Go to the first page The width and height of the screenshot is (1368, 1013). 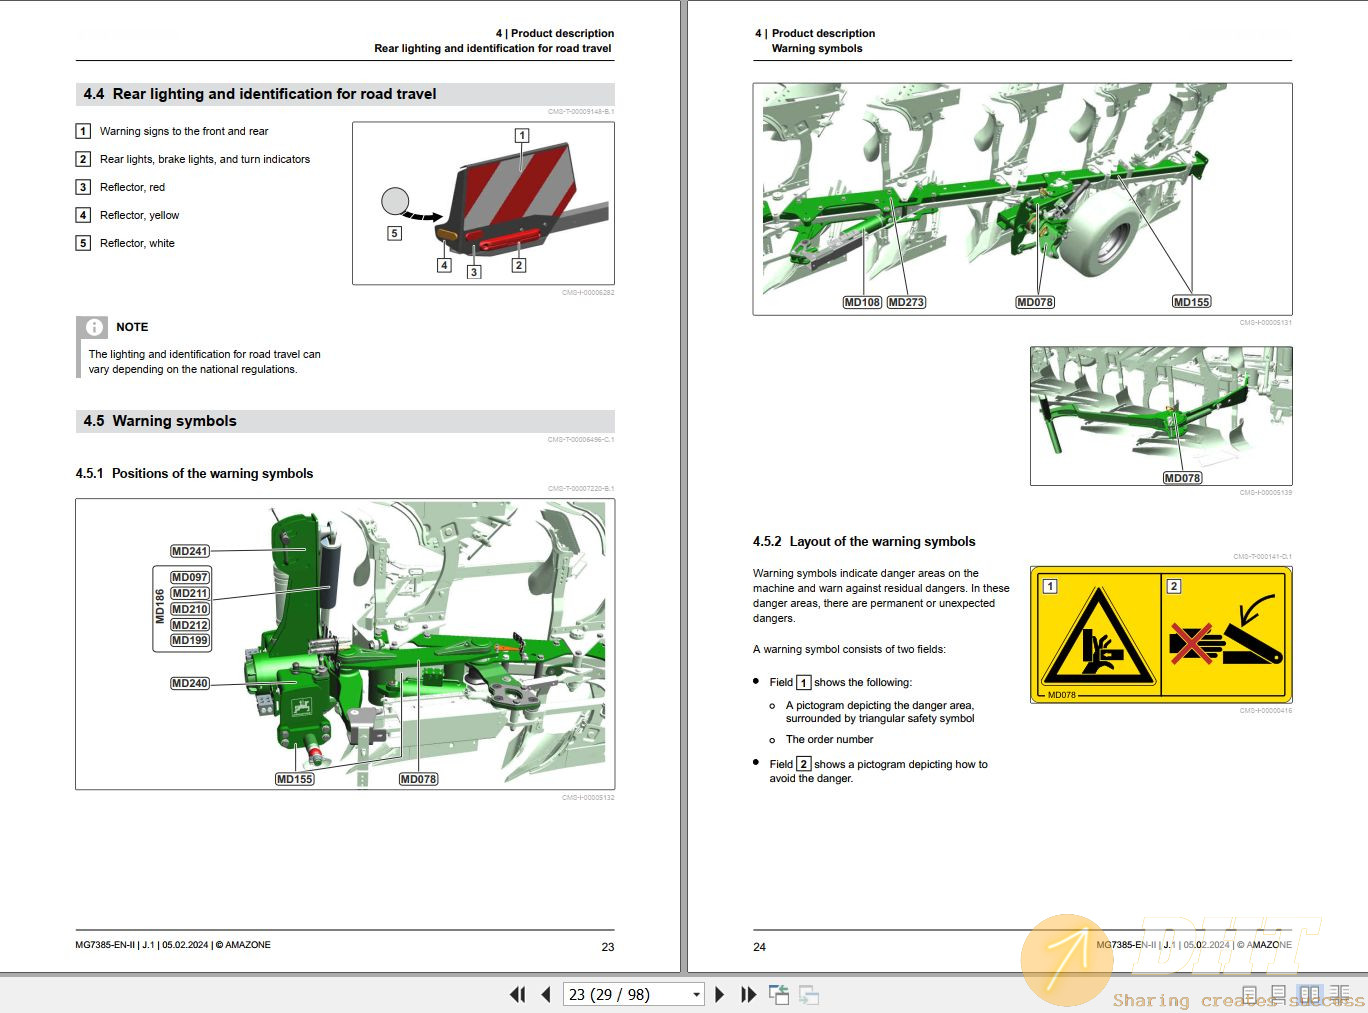pos(517,994)
